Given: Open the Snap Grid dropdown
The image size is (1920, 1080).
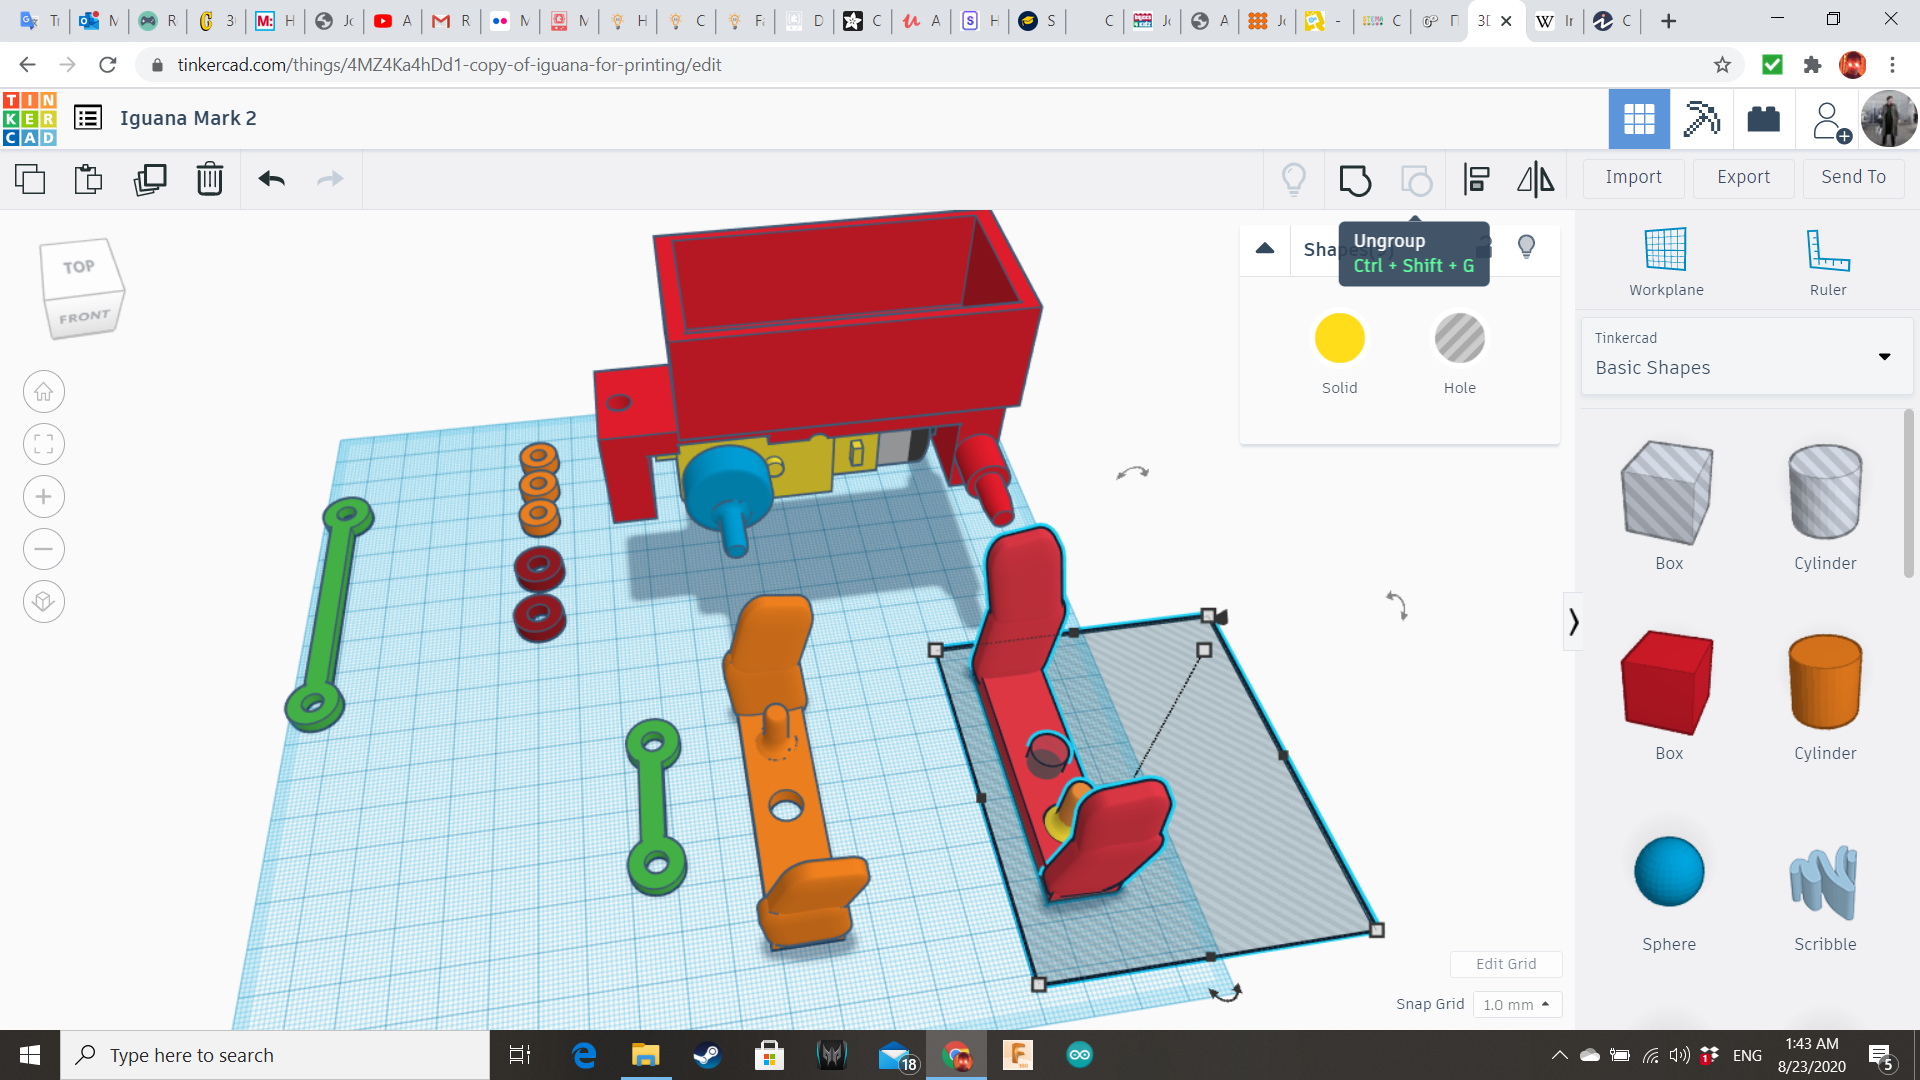Looking at the screenshot, I should pos(1516,1004).
